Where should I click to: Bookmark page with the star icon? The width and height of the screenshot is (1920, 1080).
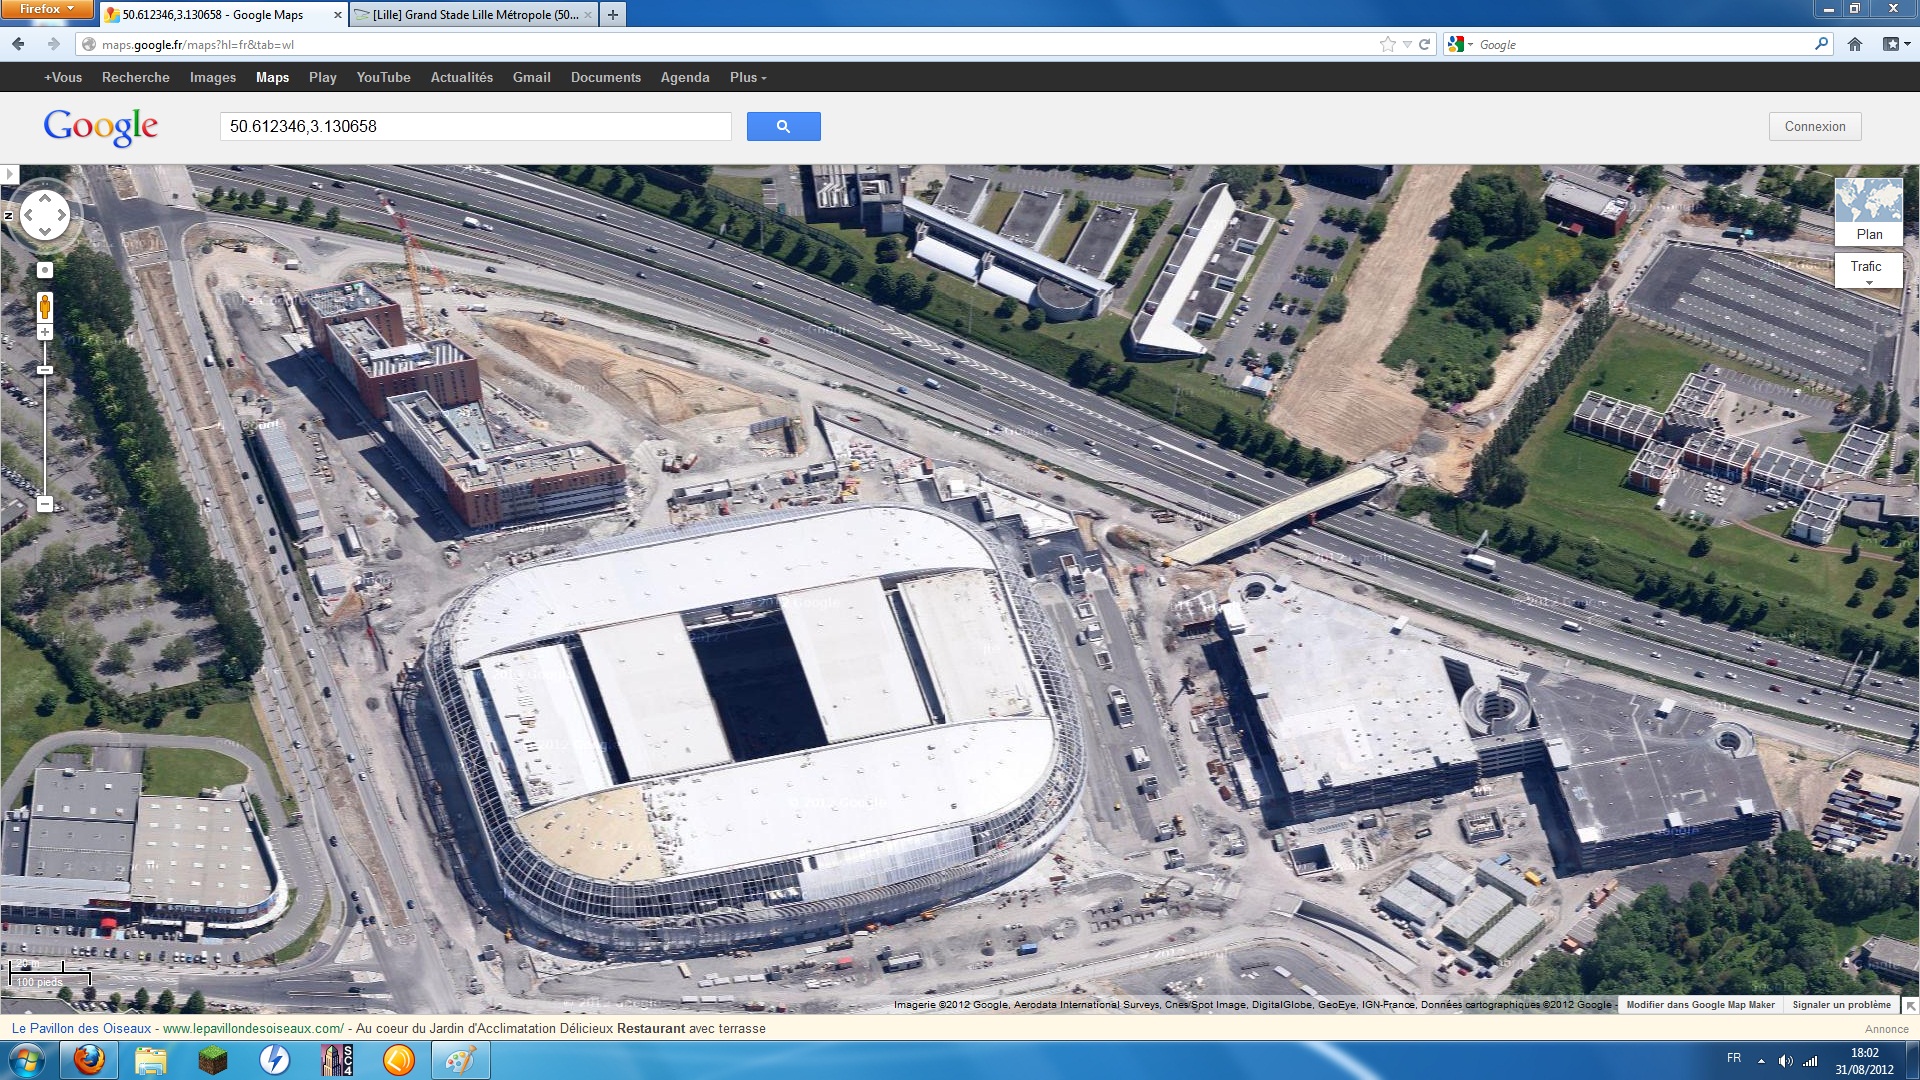[1387, 44]
